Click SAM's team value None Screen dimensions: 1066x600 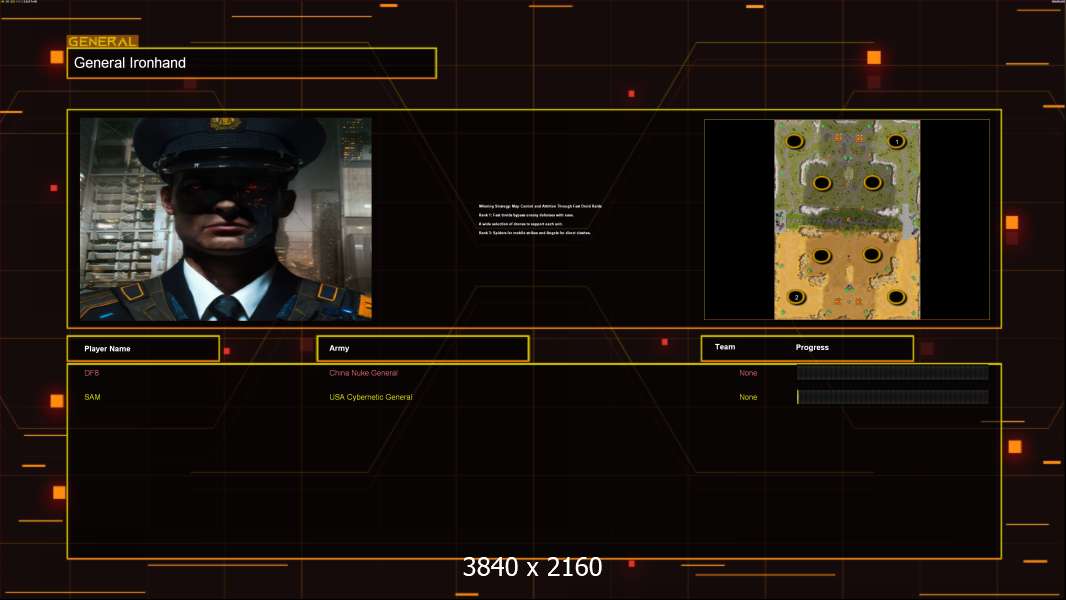point(748,397)
